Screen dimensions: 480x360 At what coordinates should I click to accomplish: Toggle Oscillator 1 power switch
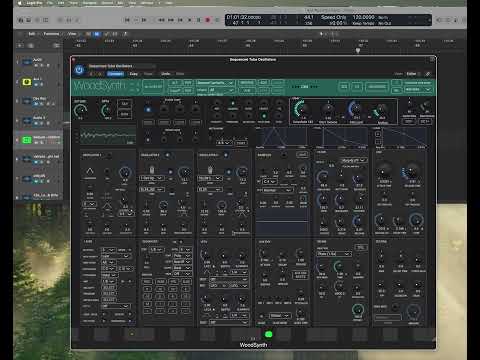click(x=108, y=155)
